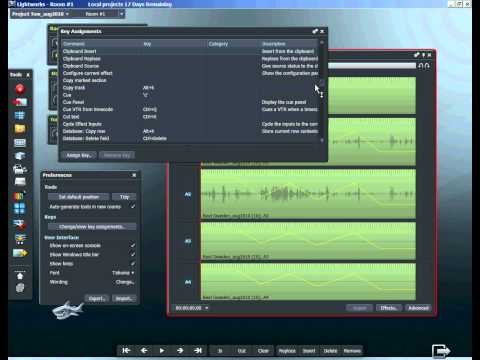Jump to the start with first transport button
This screenshot has height=360, width=480.
click(x=126, y=351)
